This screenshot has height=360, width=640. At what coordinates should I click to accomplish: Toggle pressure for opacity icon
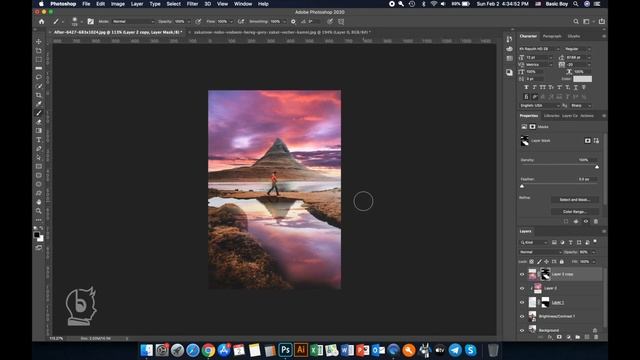pos(198,21)
